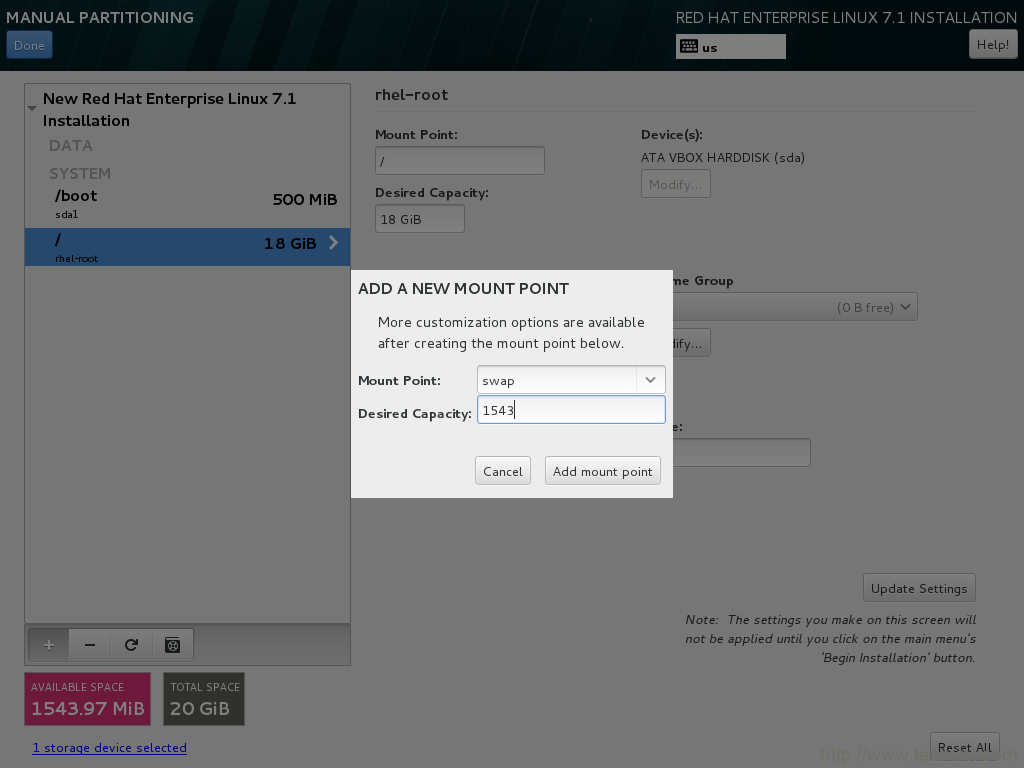
Task: Open the Mount Point dropdown arrow in dialog
Action: pos(650,379)
